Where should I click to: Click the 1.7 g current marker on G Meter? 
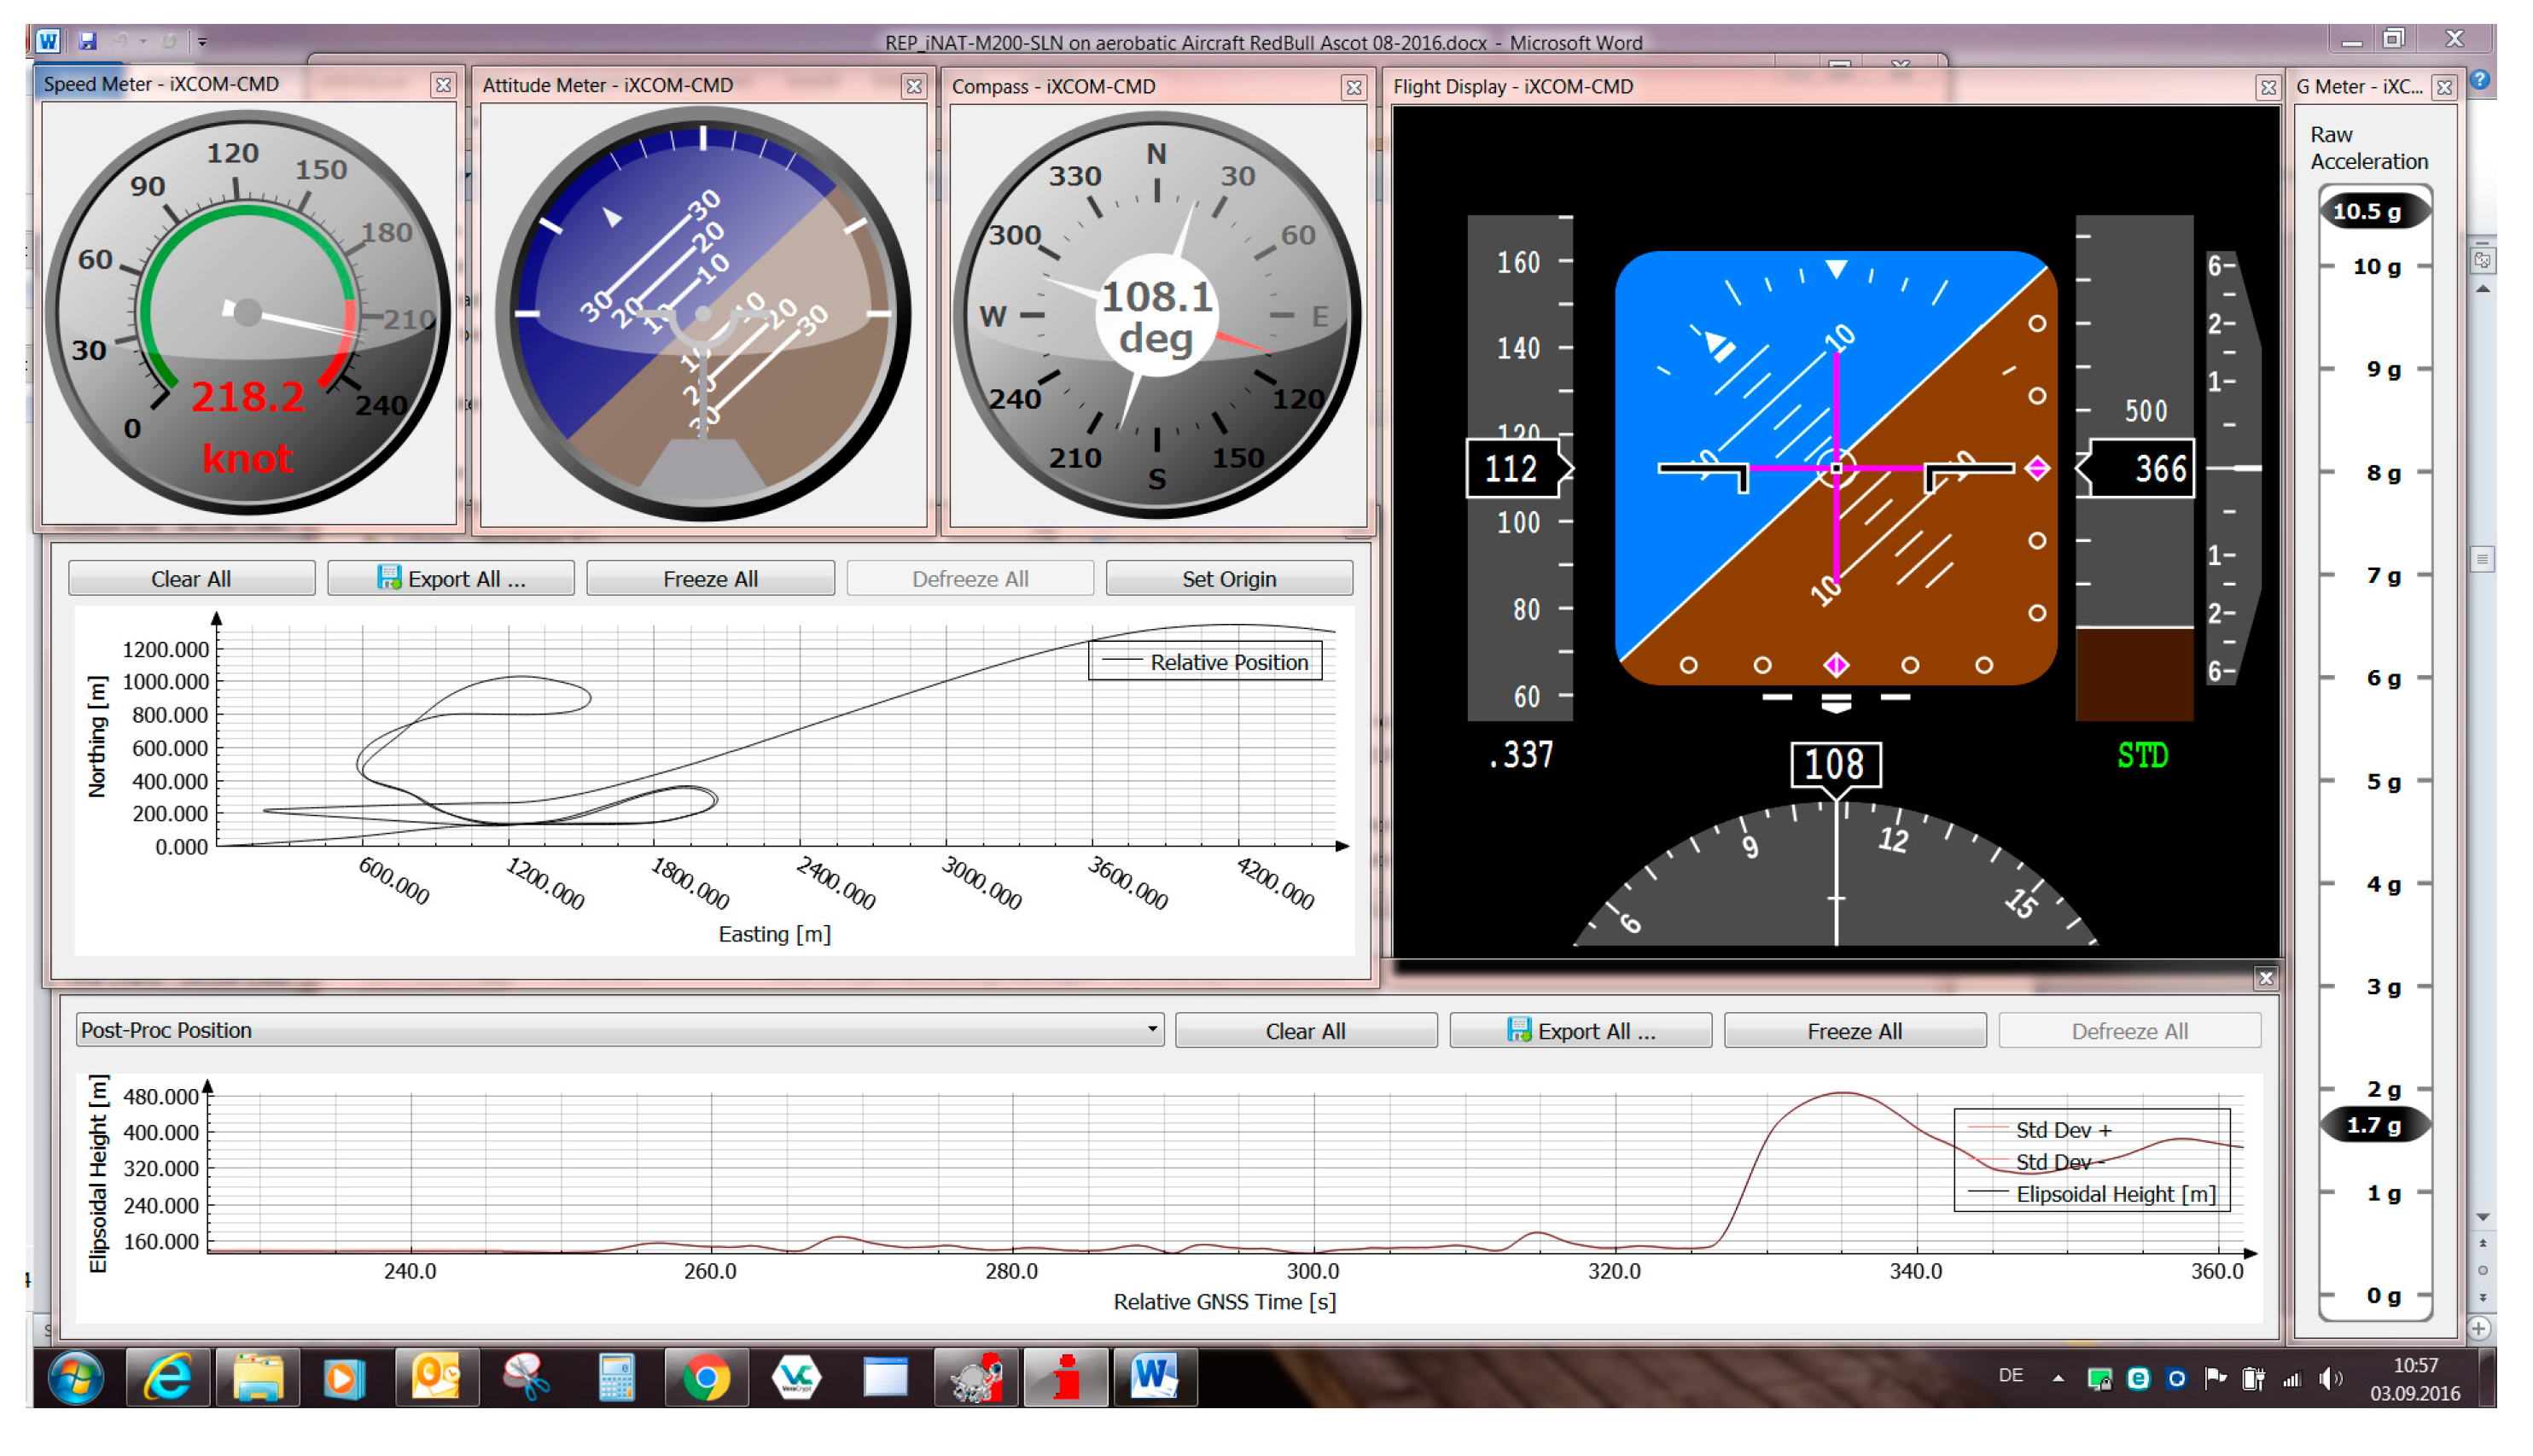[2374, 1125]
